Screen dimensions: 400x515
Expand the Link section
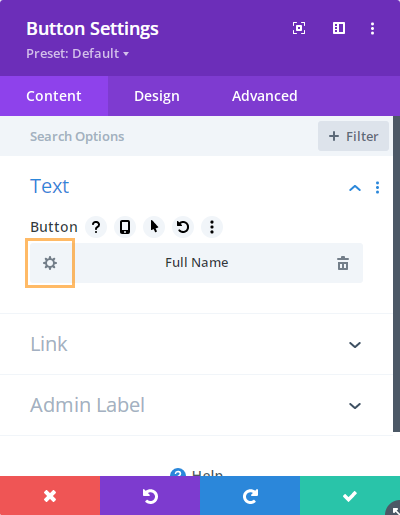pyautogui.click(x=355, y=344)
